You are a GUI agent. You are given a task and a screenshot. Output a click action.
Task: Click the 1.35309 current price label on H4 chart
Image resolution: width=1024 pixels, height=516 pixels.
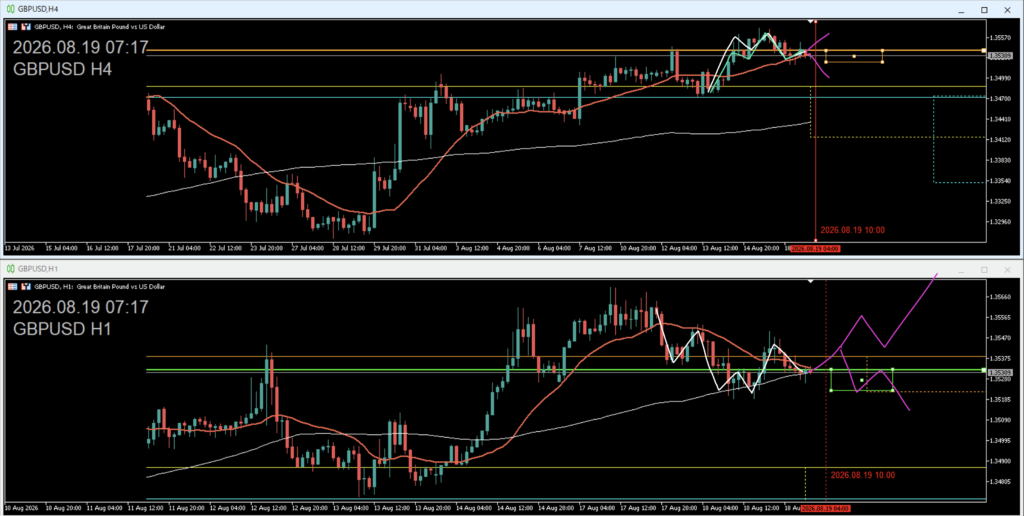coord(1000,56)
